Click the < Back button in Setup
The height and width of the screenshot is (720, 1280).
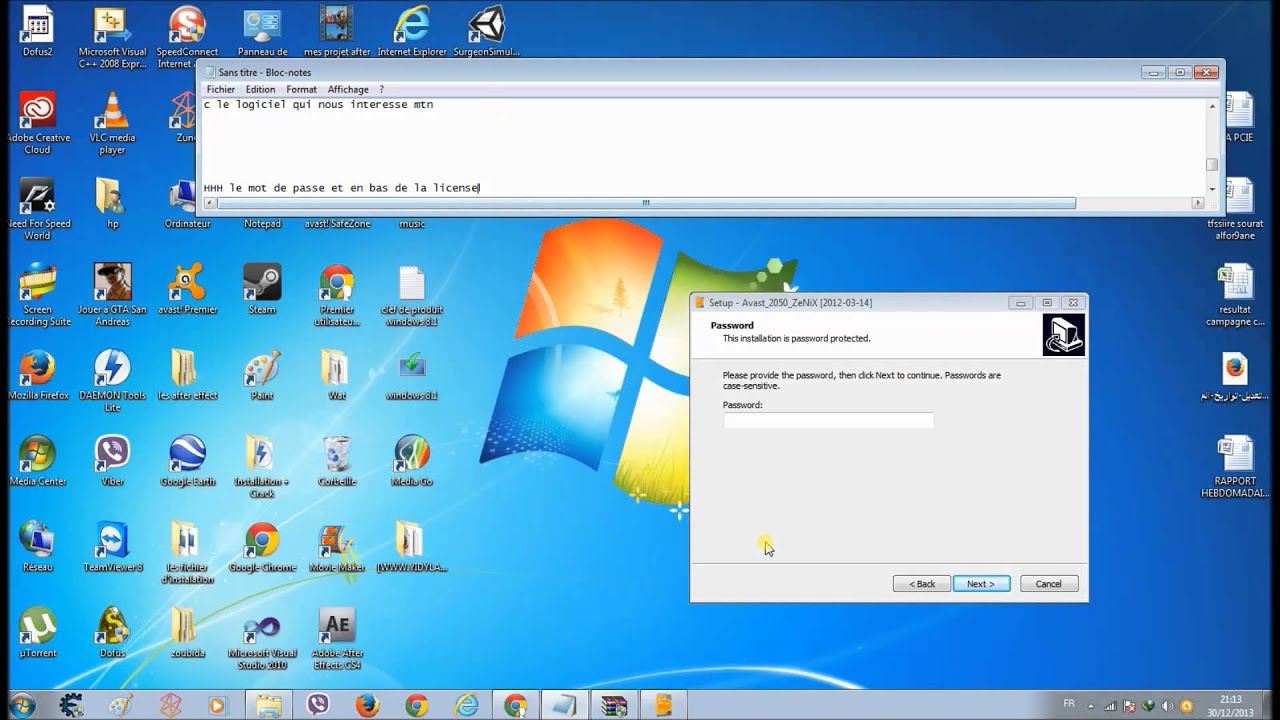(921, 583)
